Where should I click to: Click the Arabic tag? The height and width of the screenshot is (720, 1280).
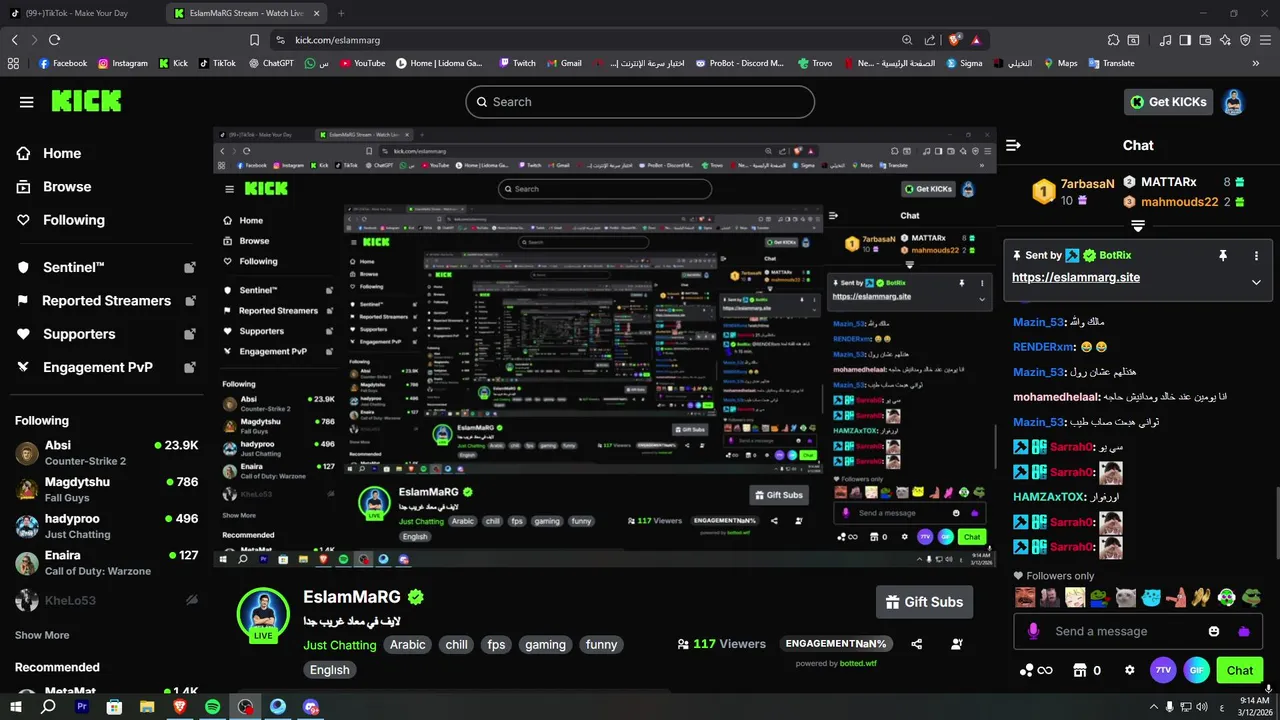point(408,645)
